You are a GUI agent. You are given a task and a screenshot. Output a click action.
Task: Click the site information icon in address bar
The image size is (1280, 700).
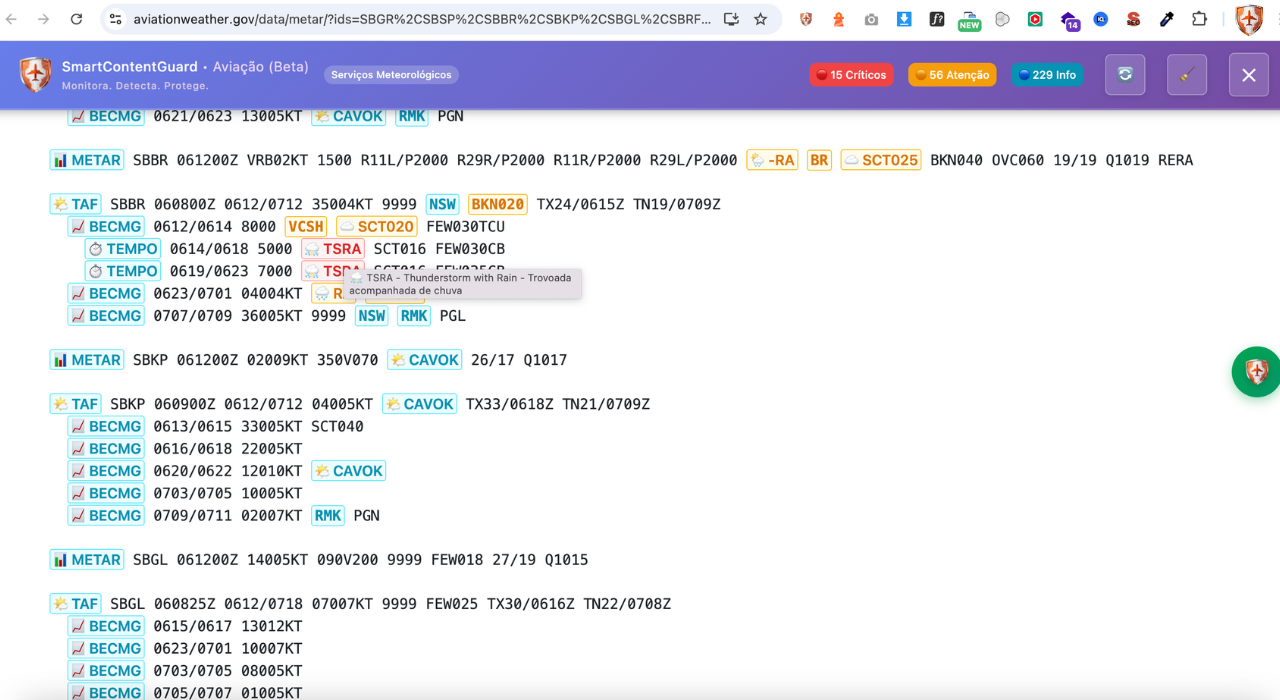click(116, 19)
